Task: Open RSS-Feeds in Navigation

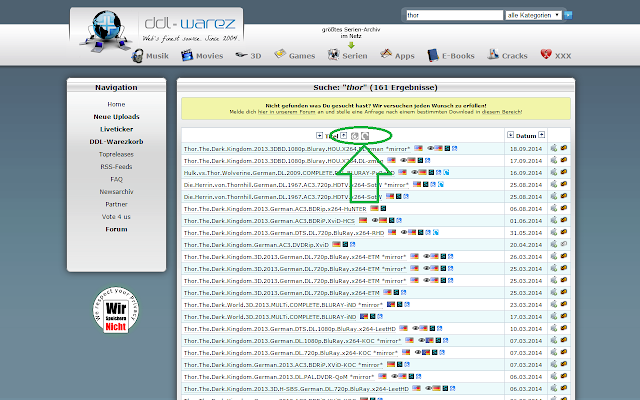Action: pos(116,167)
